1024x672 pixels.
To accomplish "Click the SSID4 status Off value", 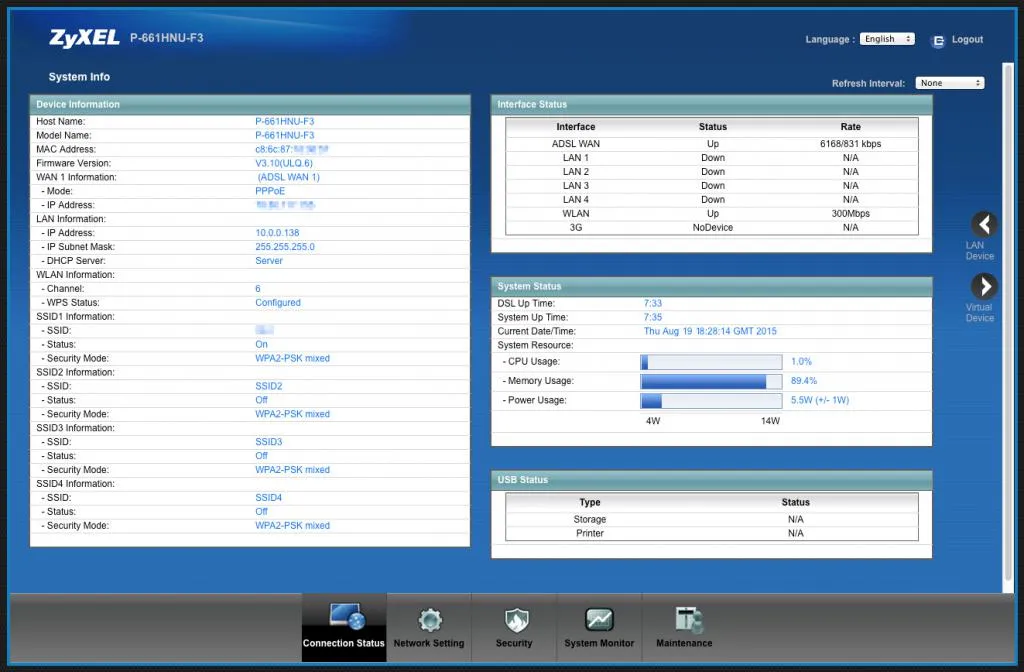I will [x=261, y=511].
